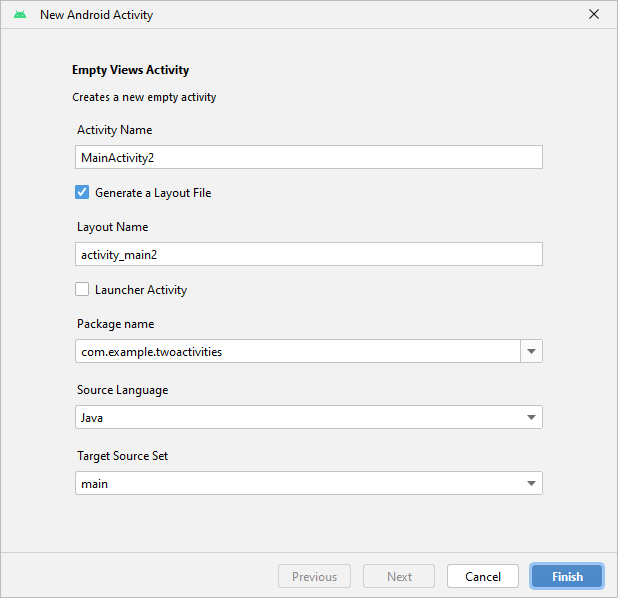
Task: Click the Android logo in title bar
Action: click(x=20, y=15)
